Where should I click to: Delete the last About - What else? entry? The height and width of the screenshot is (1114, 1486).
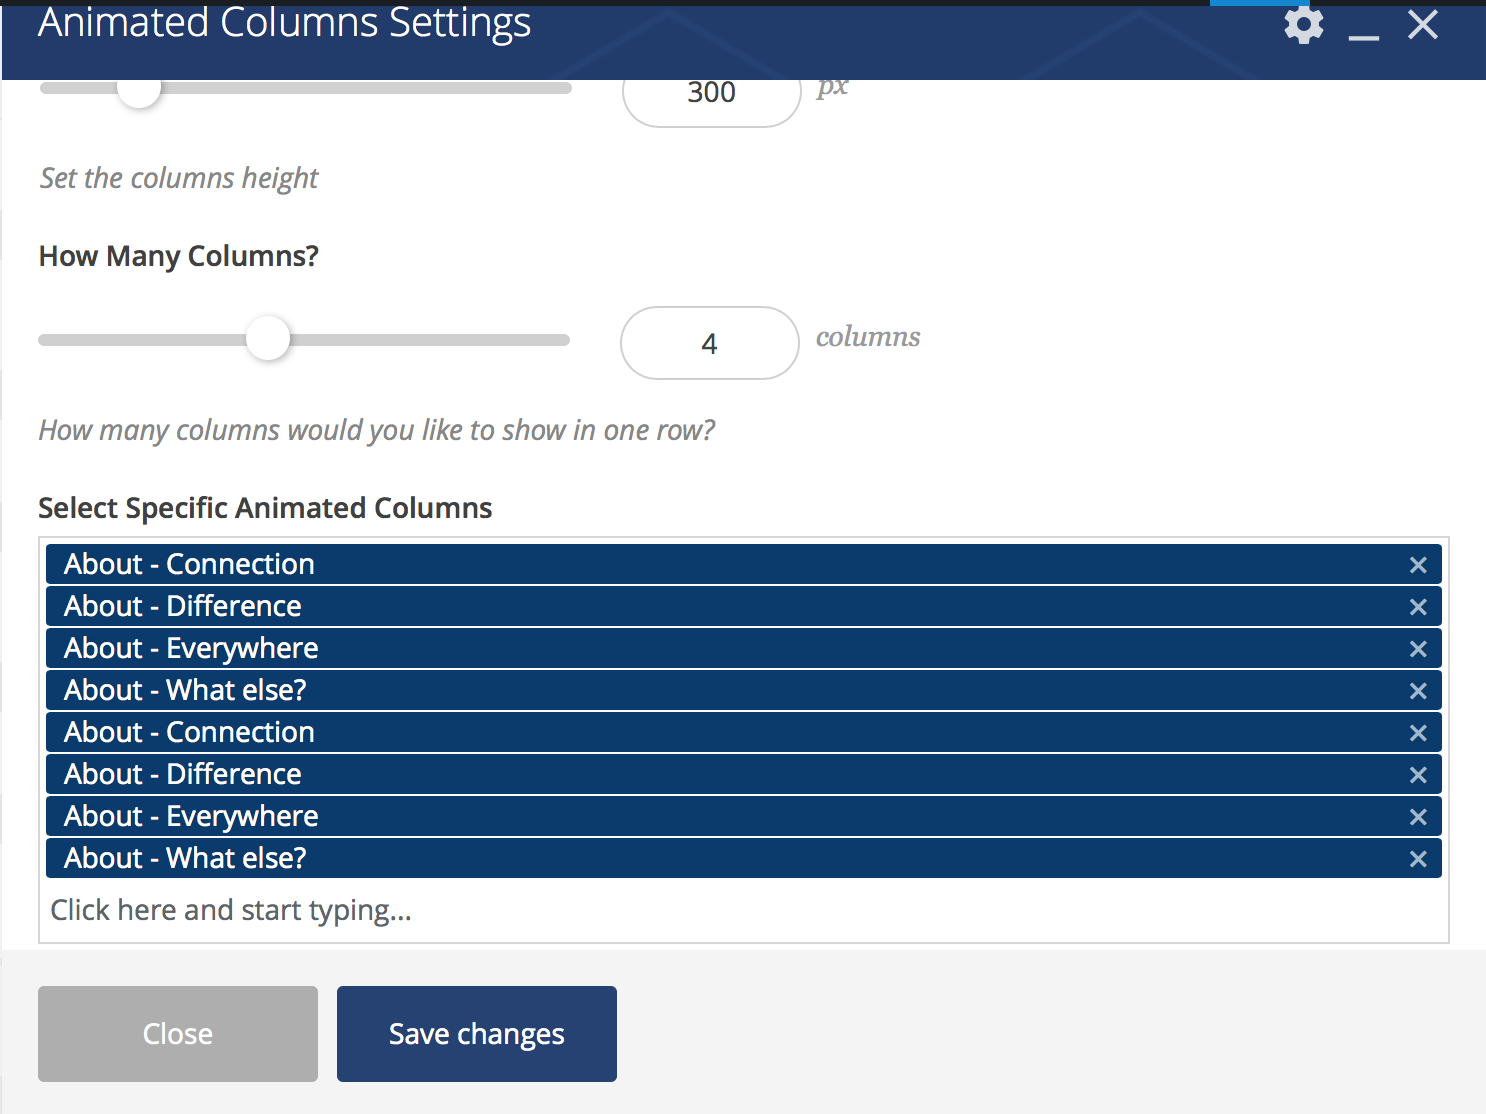point(1417,859)
